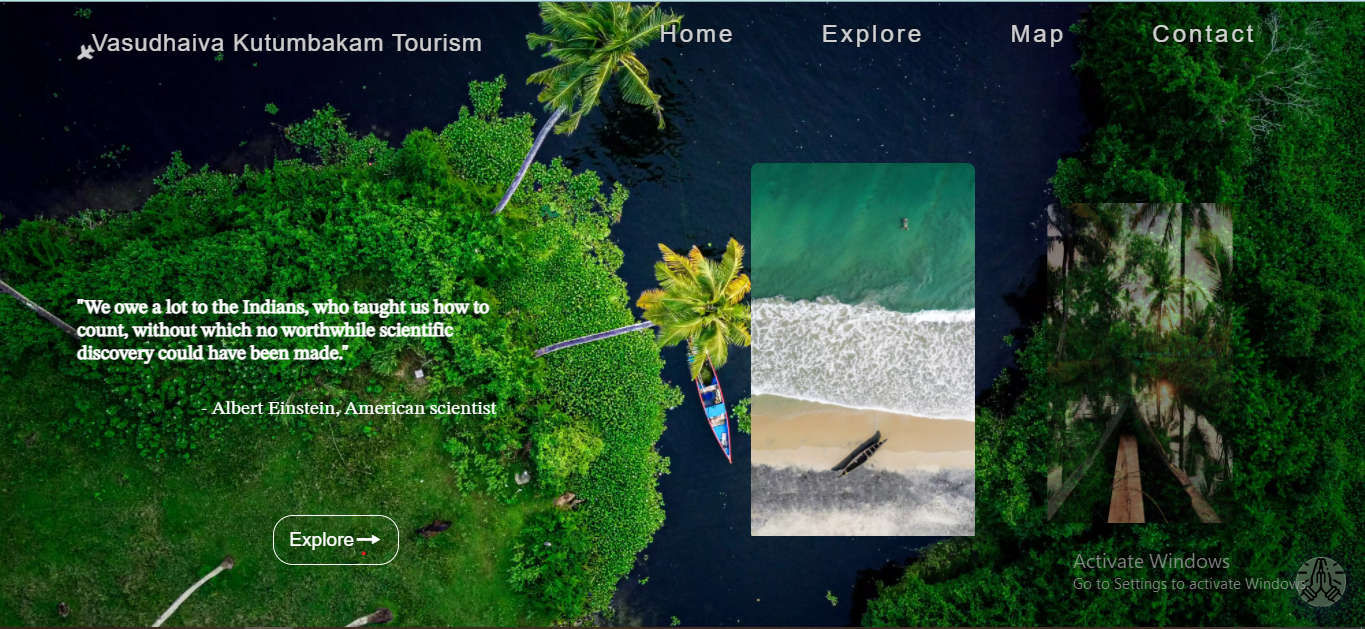Viewport: 1365px width, 629px height.
Task: Click the dark boat on the beach card
Action: [860, 454]
